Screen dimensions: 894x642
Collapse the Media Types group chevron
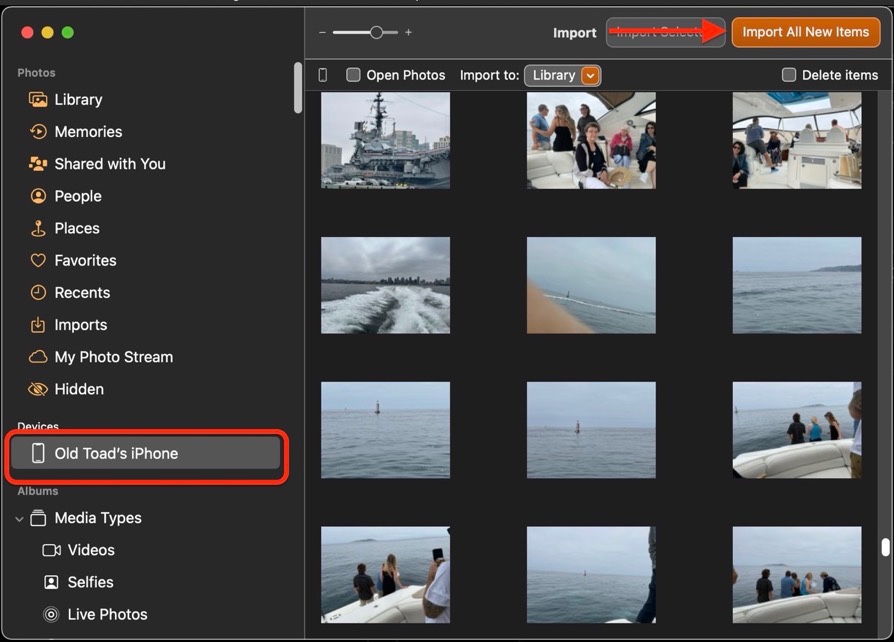click(x=19, y=519)
